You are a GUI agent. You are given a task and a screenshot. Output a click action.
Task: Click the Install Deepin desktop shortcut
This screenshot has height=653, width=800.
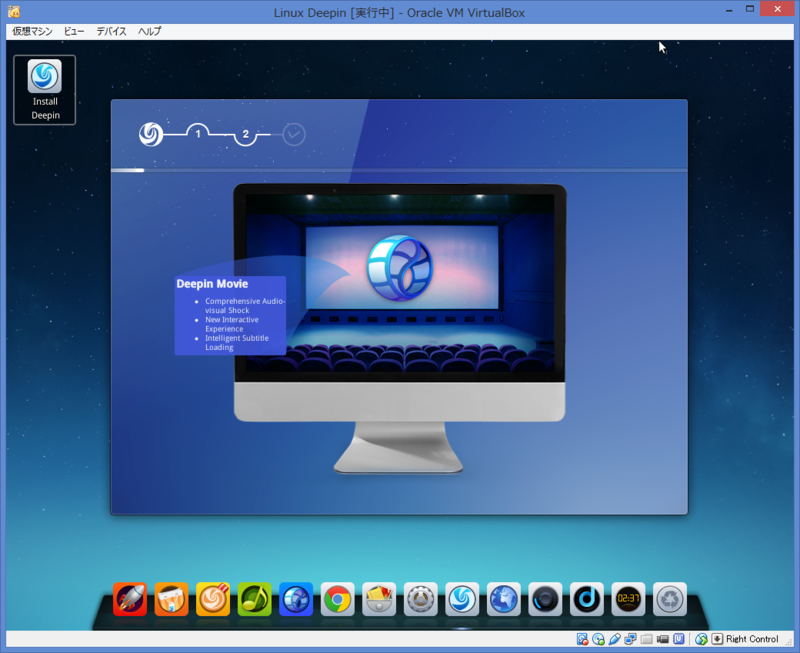point(44,89)
